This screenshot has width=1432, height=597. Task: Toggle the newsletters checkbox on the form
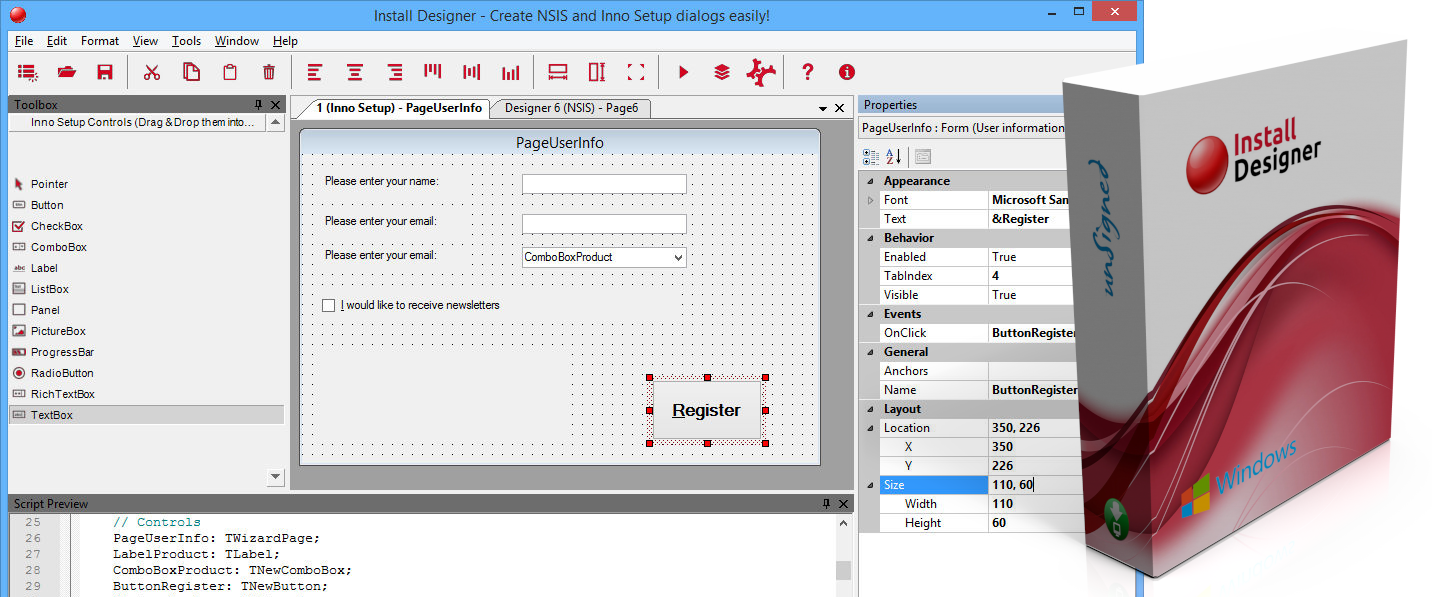(x=328, y=305)
